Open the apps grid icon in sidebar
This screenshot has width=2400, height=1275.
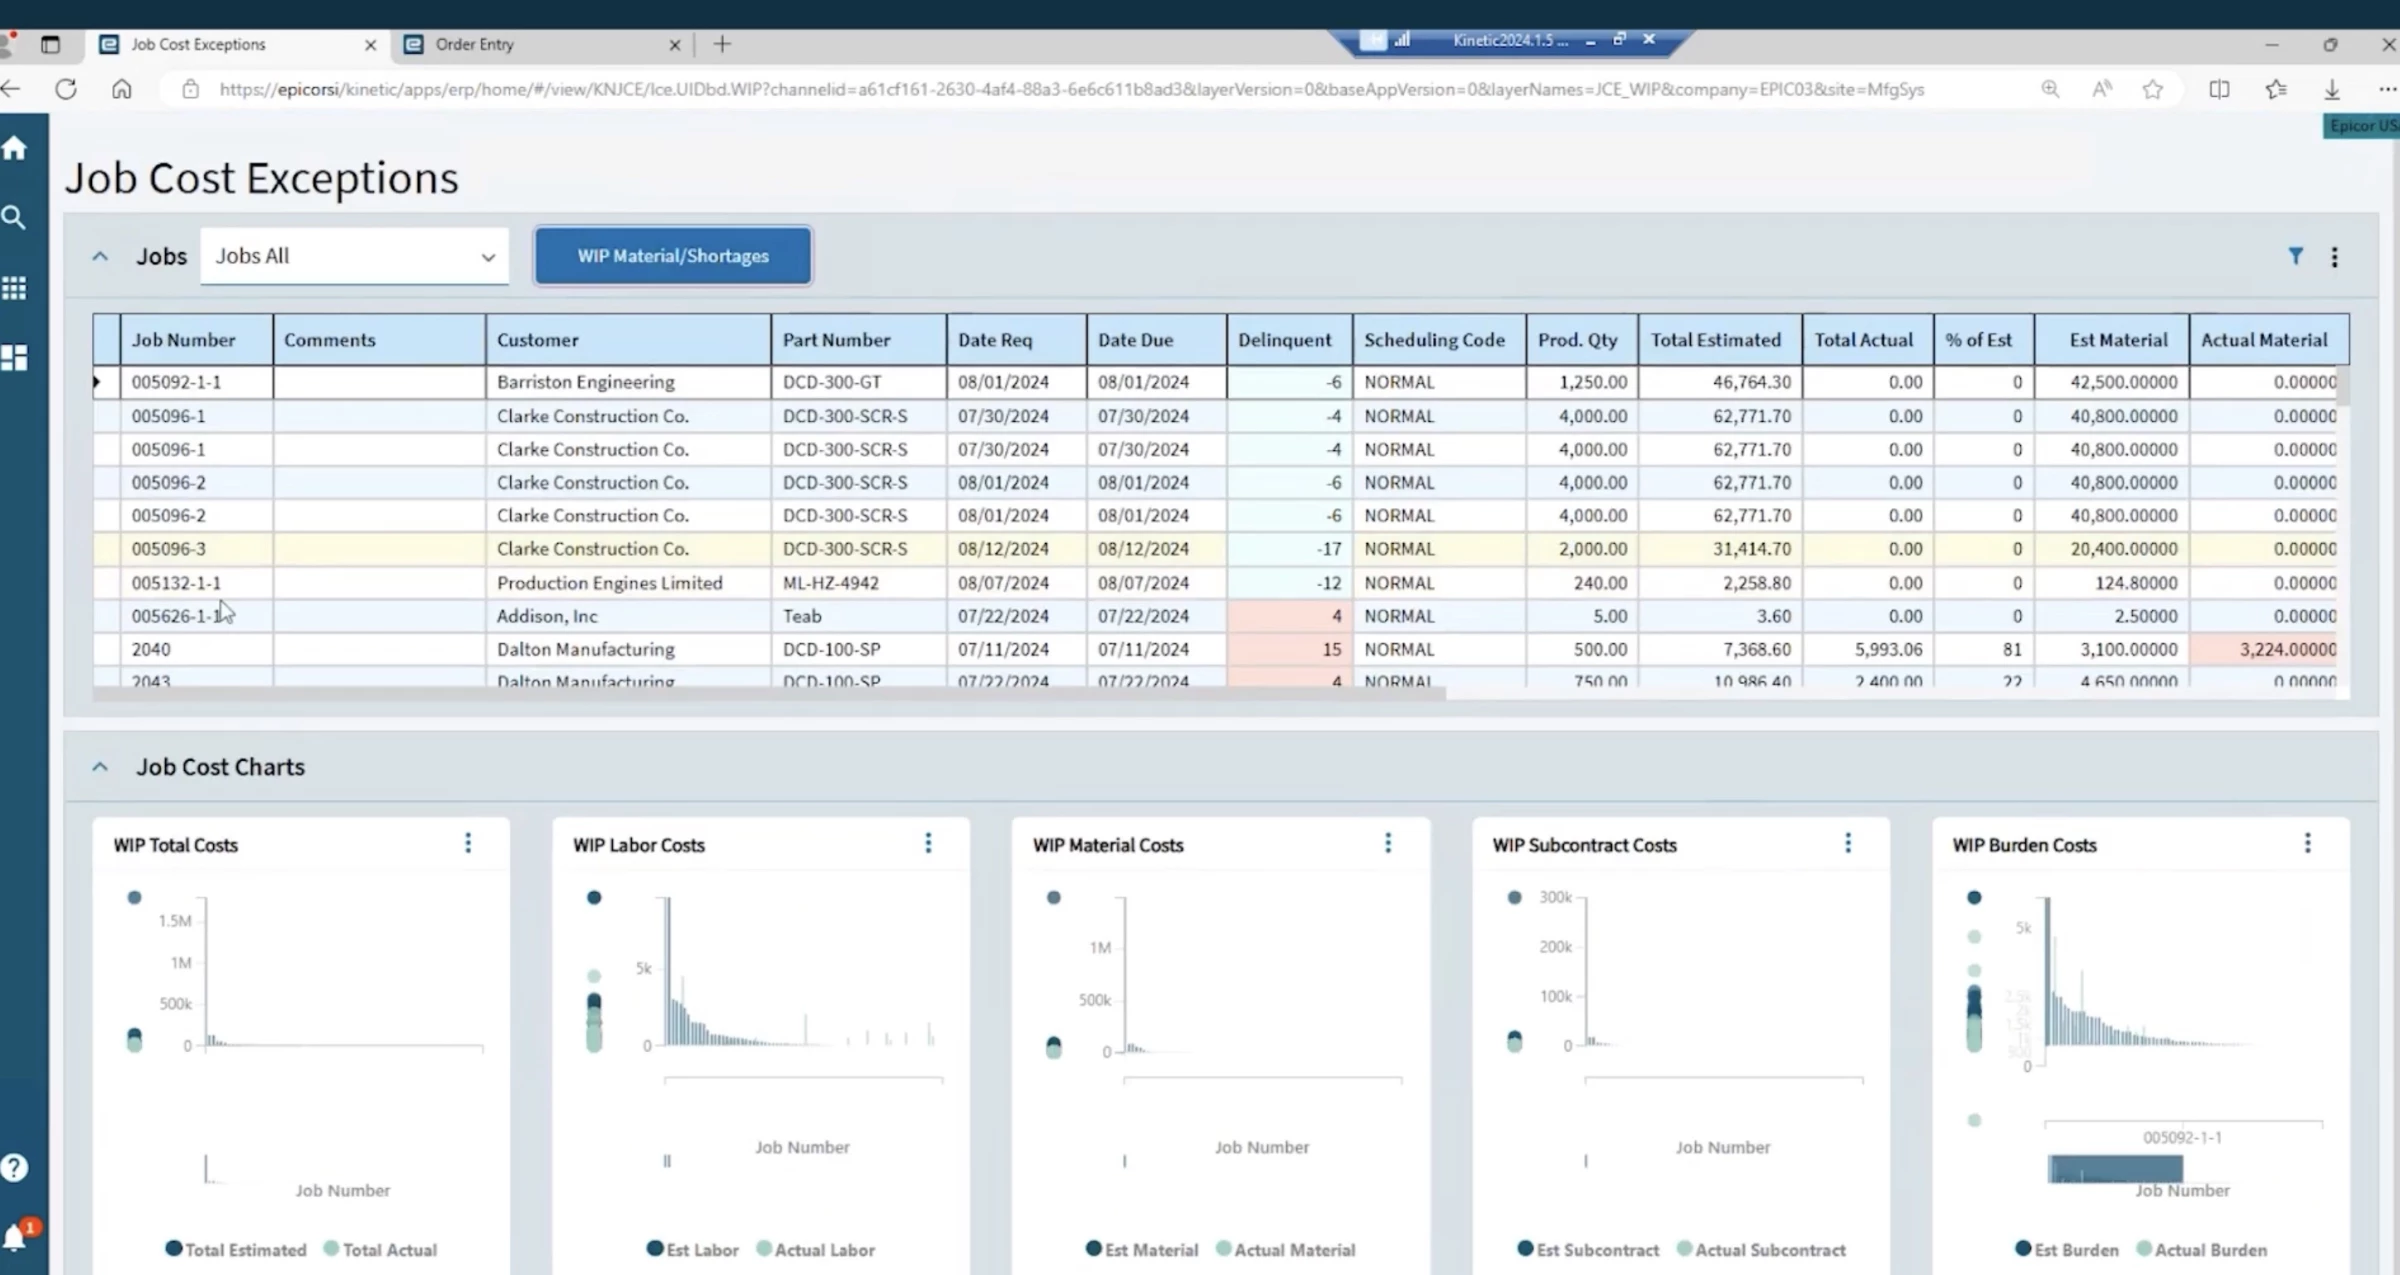tap(14, 288)
